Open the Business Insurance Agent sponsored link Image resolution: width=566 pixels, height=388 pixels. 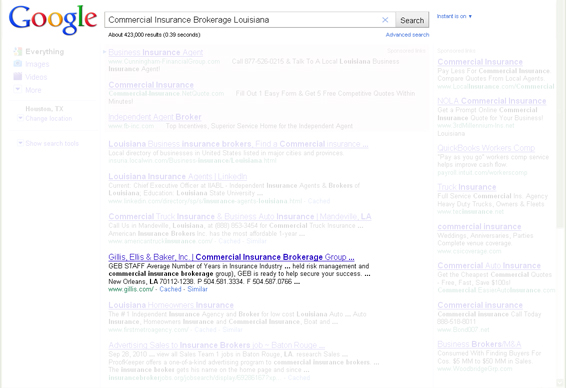point(156,52)
